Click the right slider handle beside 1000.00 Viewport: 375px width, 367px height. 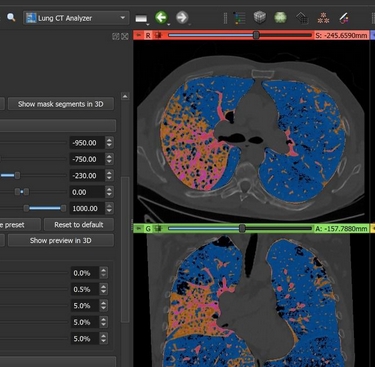[x=63, y=208]
